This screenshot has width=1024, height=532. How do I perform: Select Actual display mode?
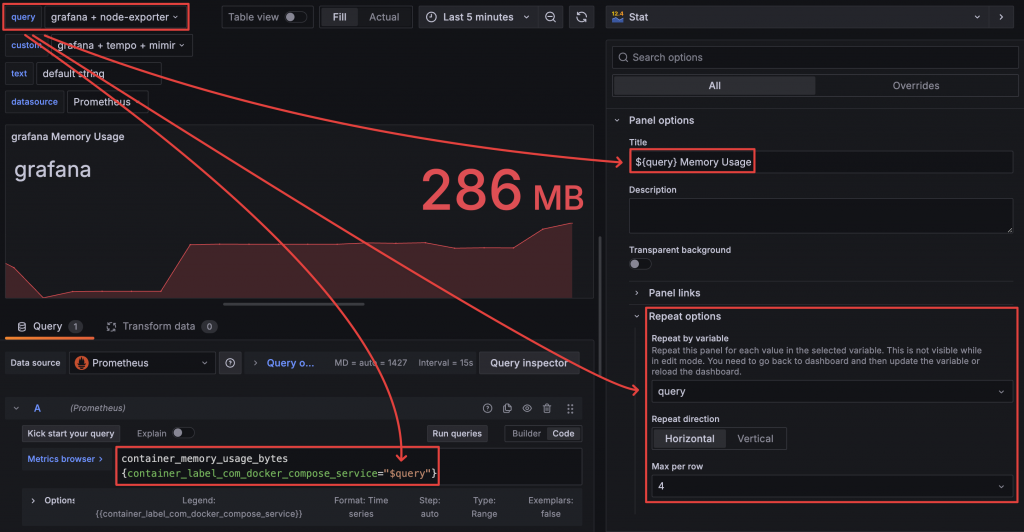pos(384,17)
